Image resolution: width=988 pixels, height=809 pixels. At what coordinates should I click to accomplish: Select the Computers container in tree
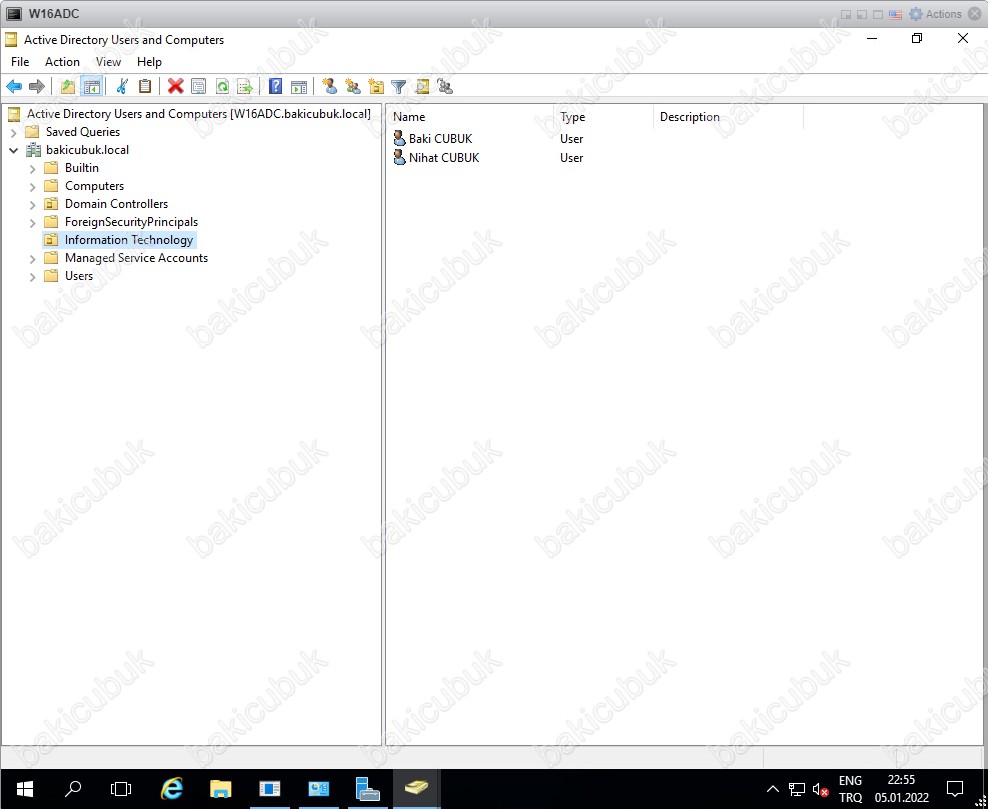pyautogui.click(x=95, y=186)
